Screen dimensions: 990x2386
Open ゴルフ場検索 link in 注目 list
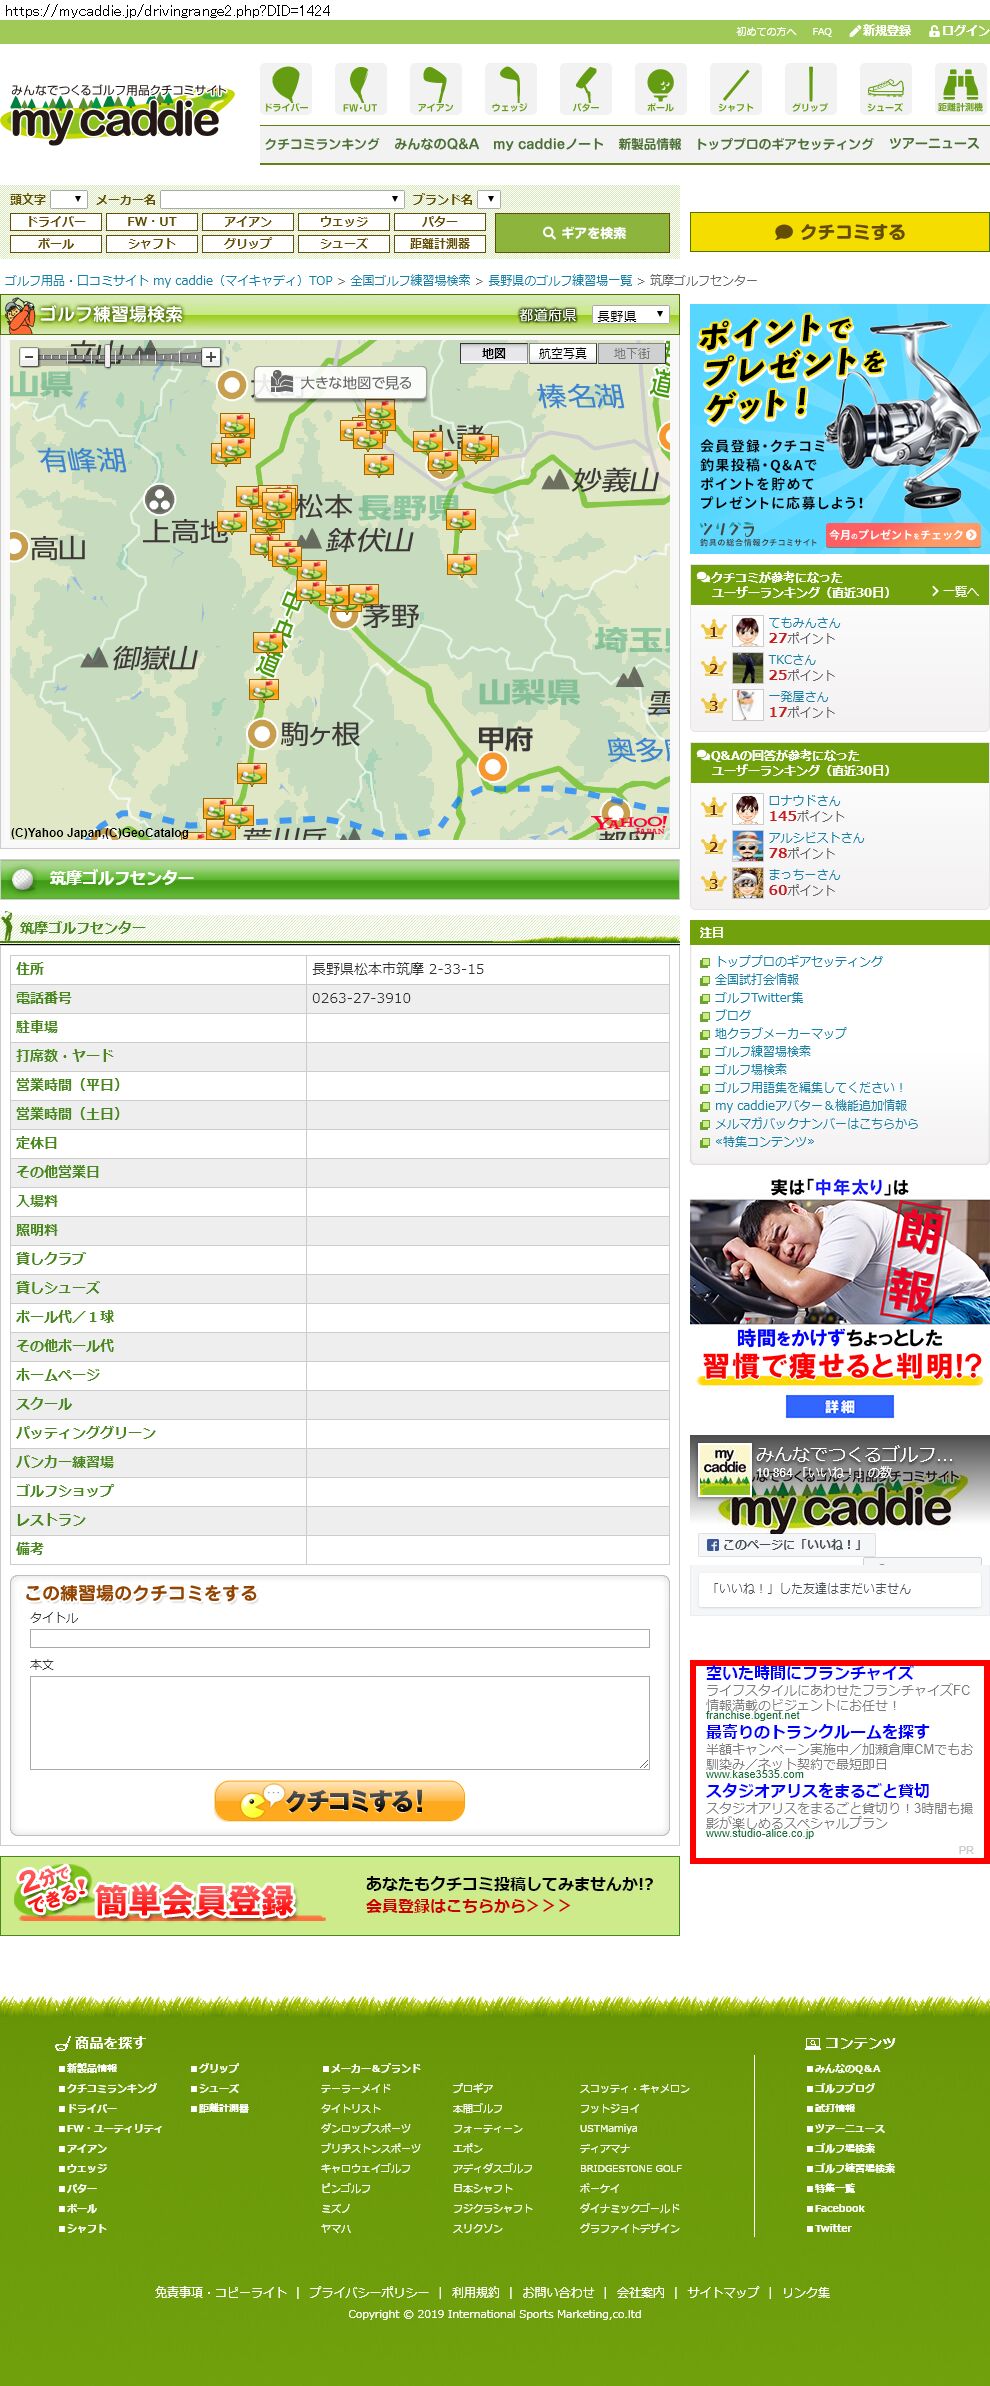[x=750, y=1069]
